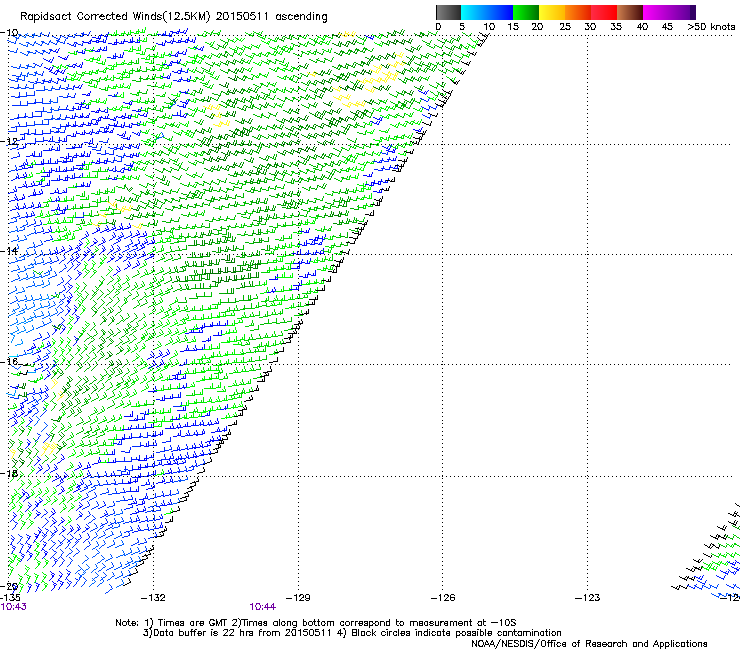This screenshot has height=650, width=740.
Task: Click the orange 25-30 knots legend swatch
Action: click(578, 12)
